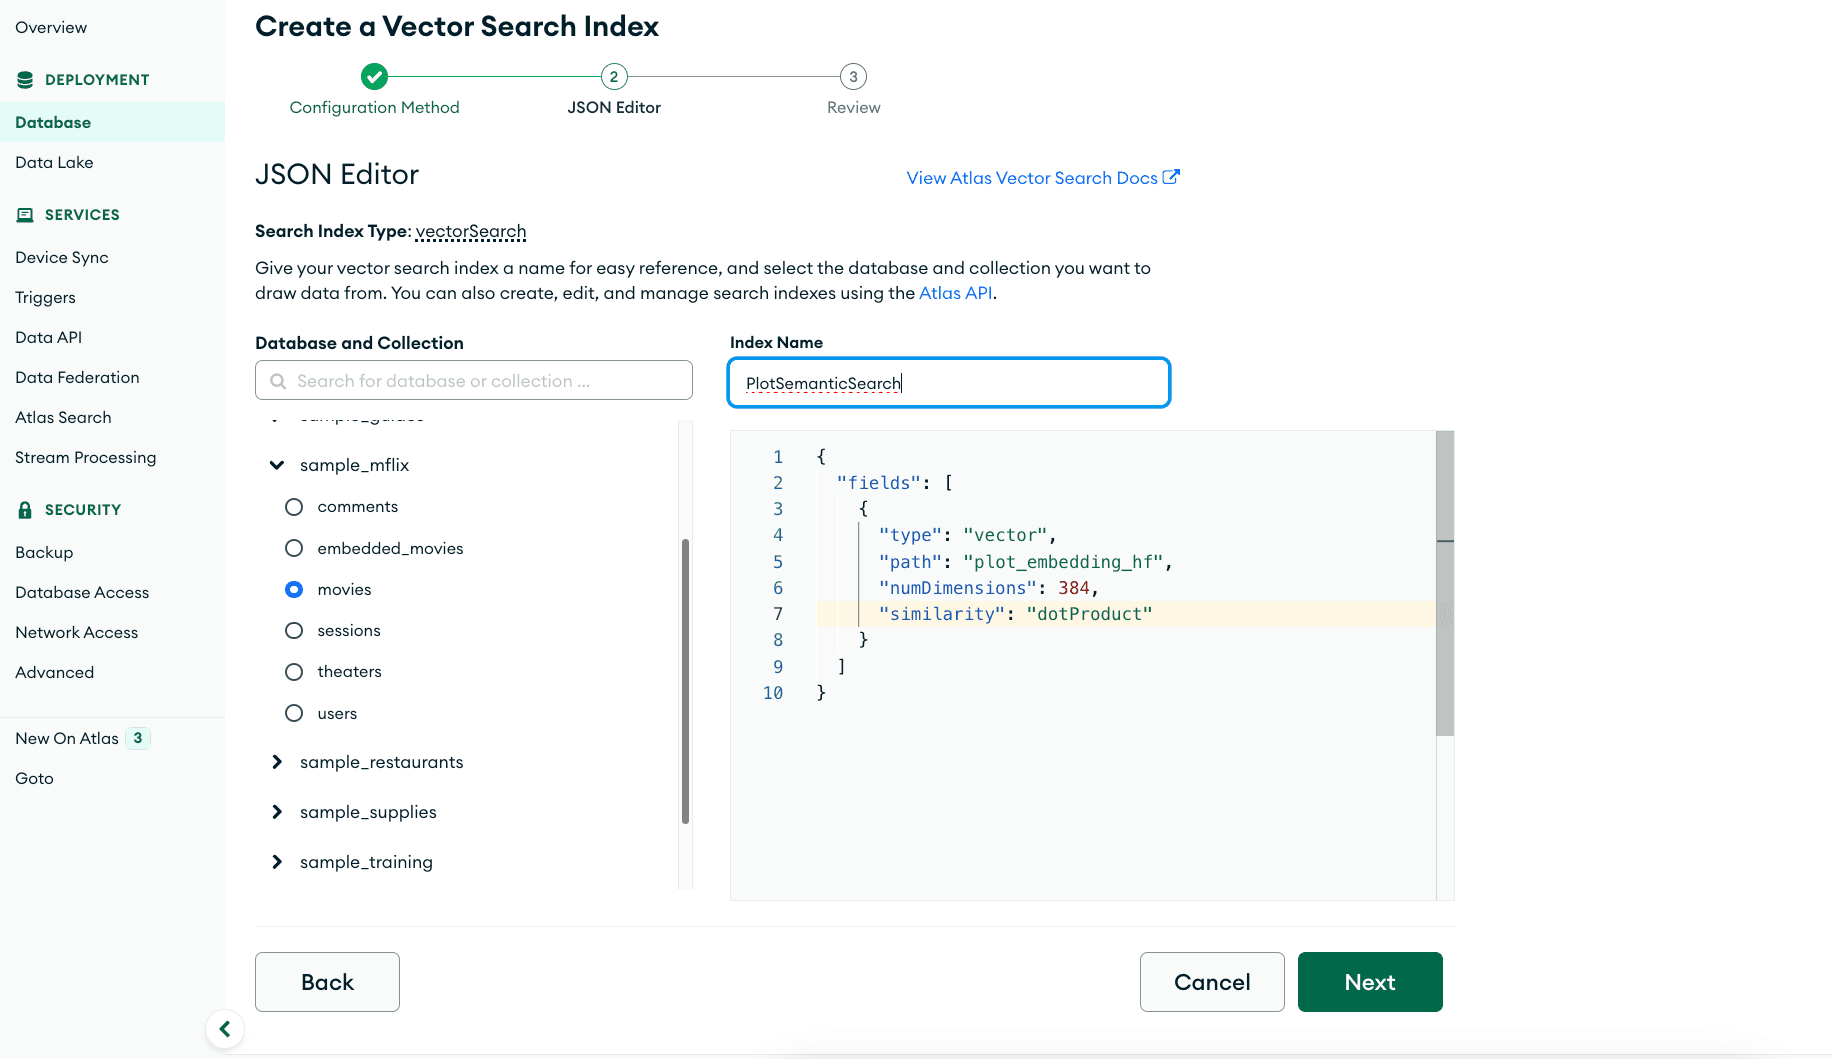Open Atlas Search in sidebar
The image size is (1832, 1059).
[x=63, y=417]
